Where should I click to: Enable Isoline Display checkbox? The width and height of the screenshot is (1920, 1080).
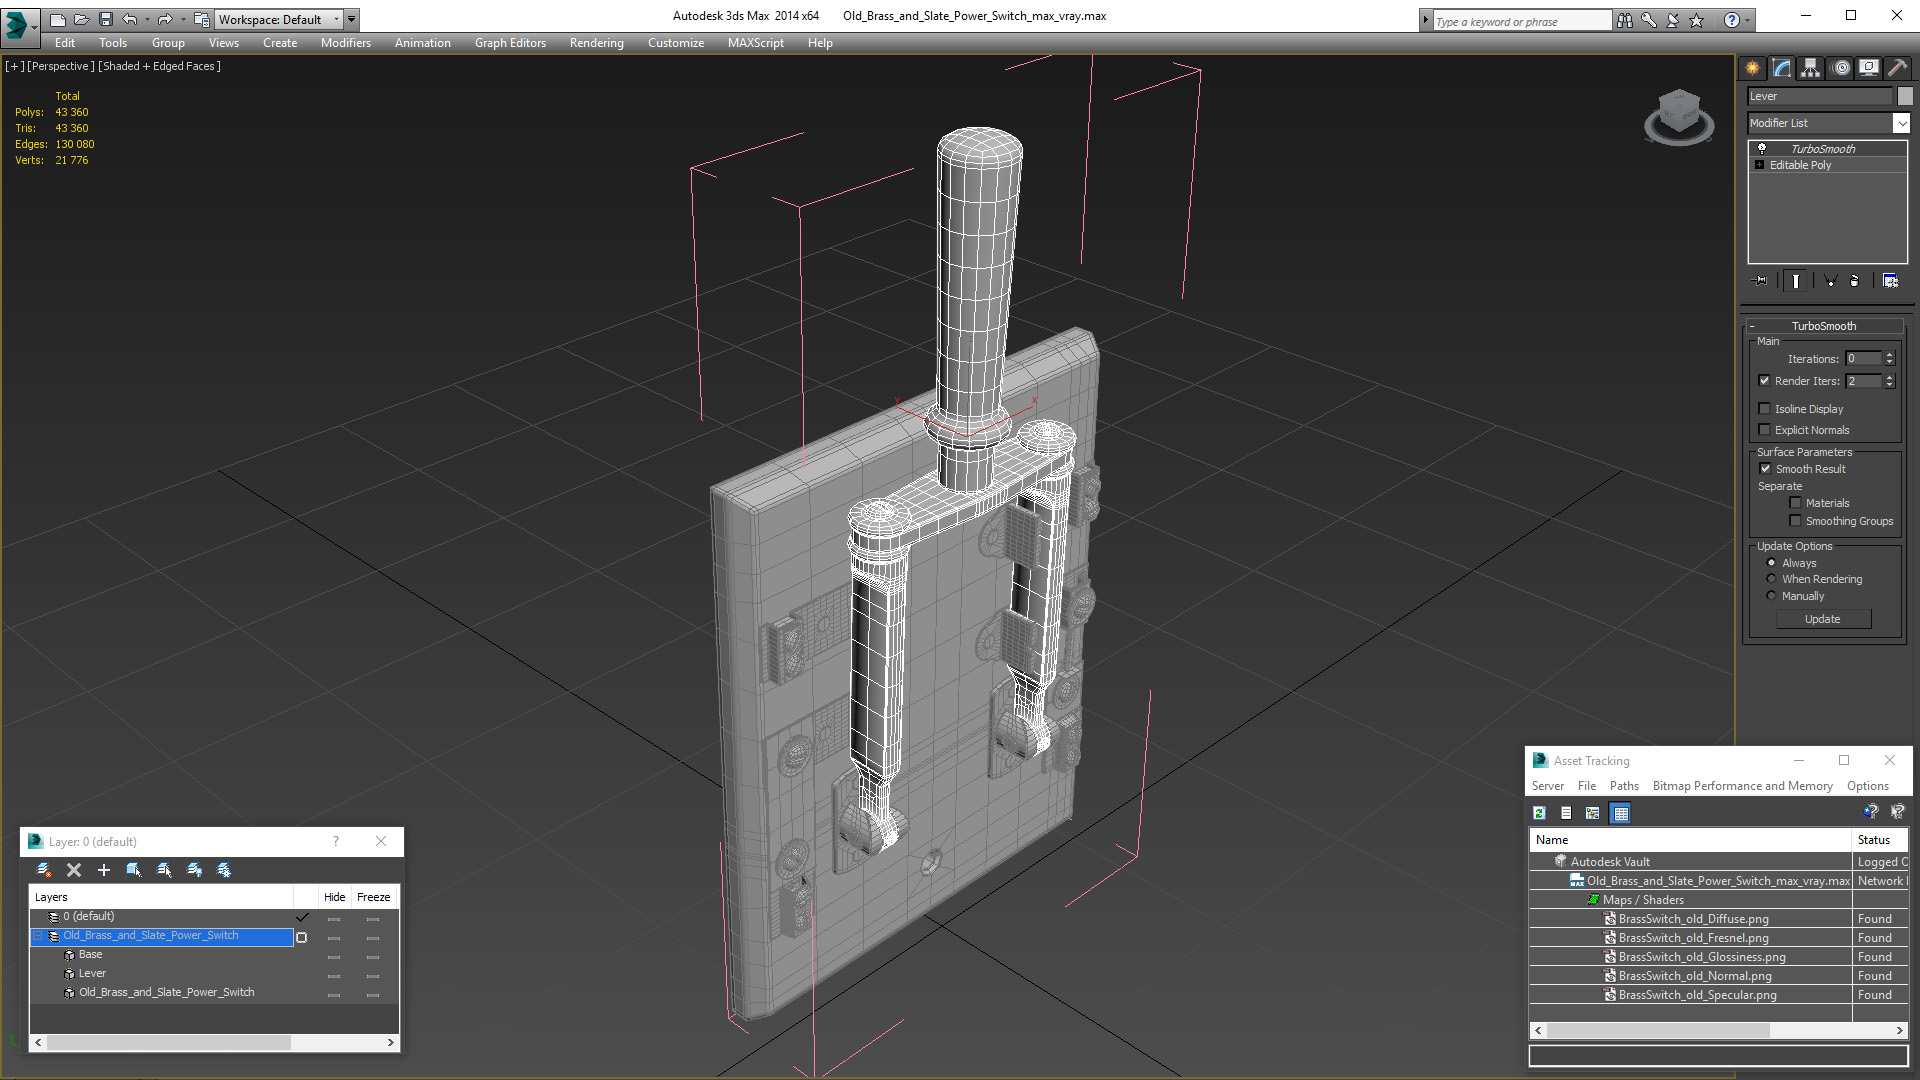[1765, 408]
